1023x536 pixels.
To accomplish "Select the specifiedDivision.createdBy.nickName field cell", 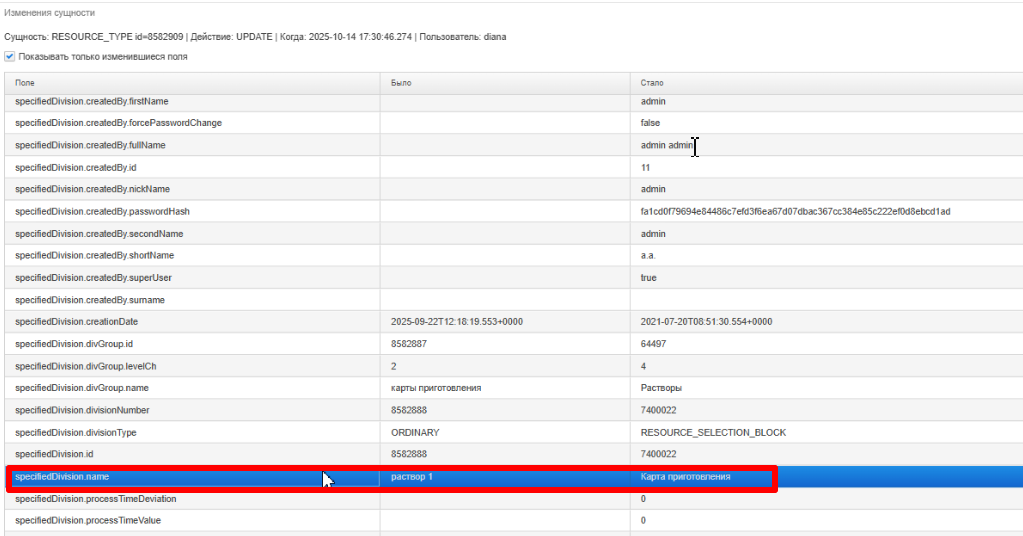I will (192, 189).
